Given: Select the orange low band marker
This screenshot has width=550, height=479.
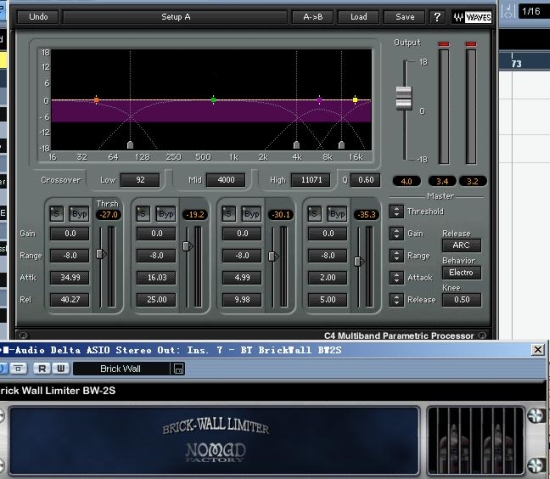Looking at the screenshot, I should pos(96,100).
